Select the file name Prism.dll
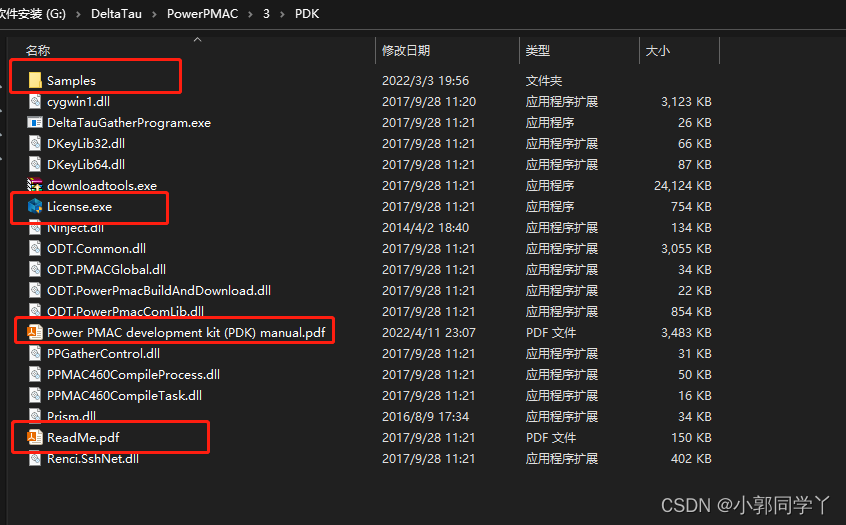The height and width of the screenshot is (525, 846). (71, 417)
